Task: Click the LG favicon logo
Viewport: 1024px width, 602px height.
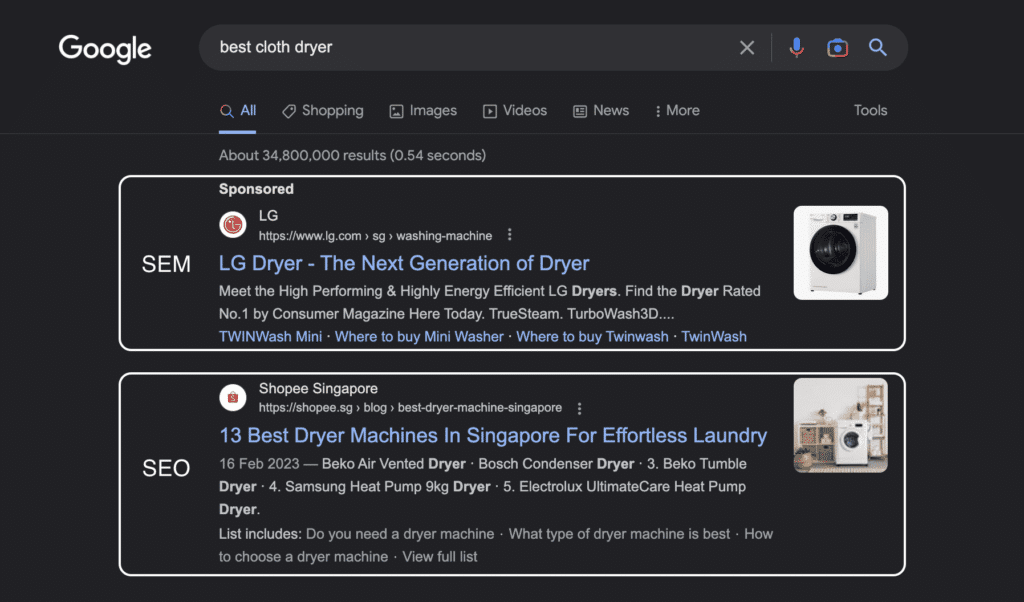Action: (233, 225)
